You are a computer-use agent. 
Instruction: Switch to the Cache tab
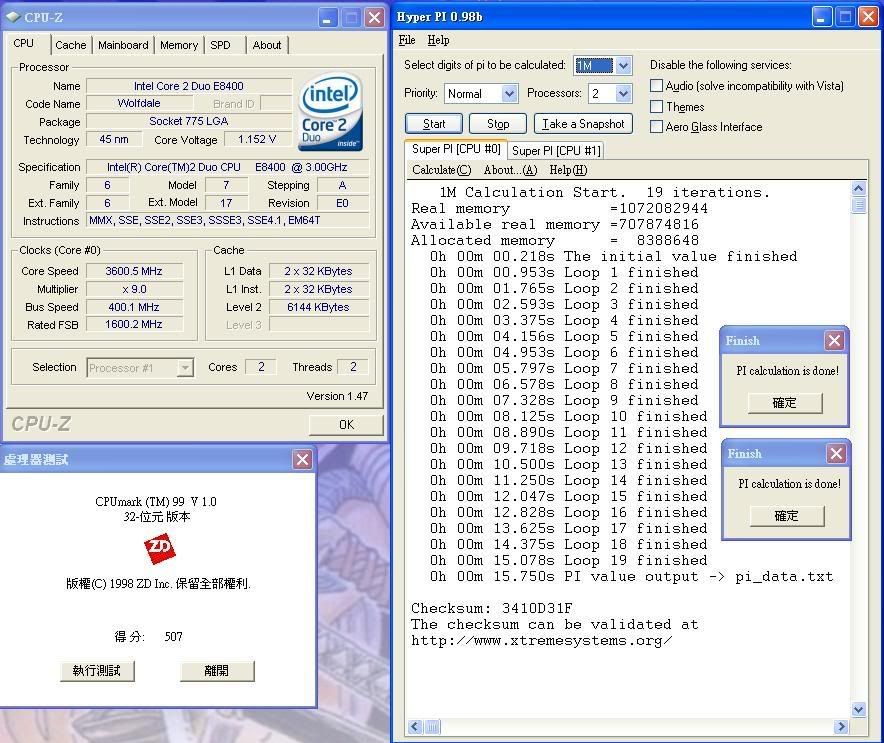(70, 45)
